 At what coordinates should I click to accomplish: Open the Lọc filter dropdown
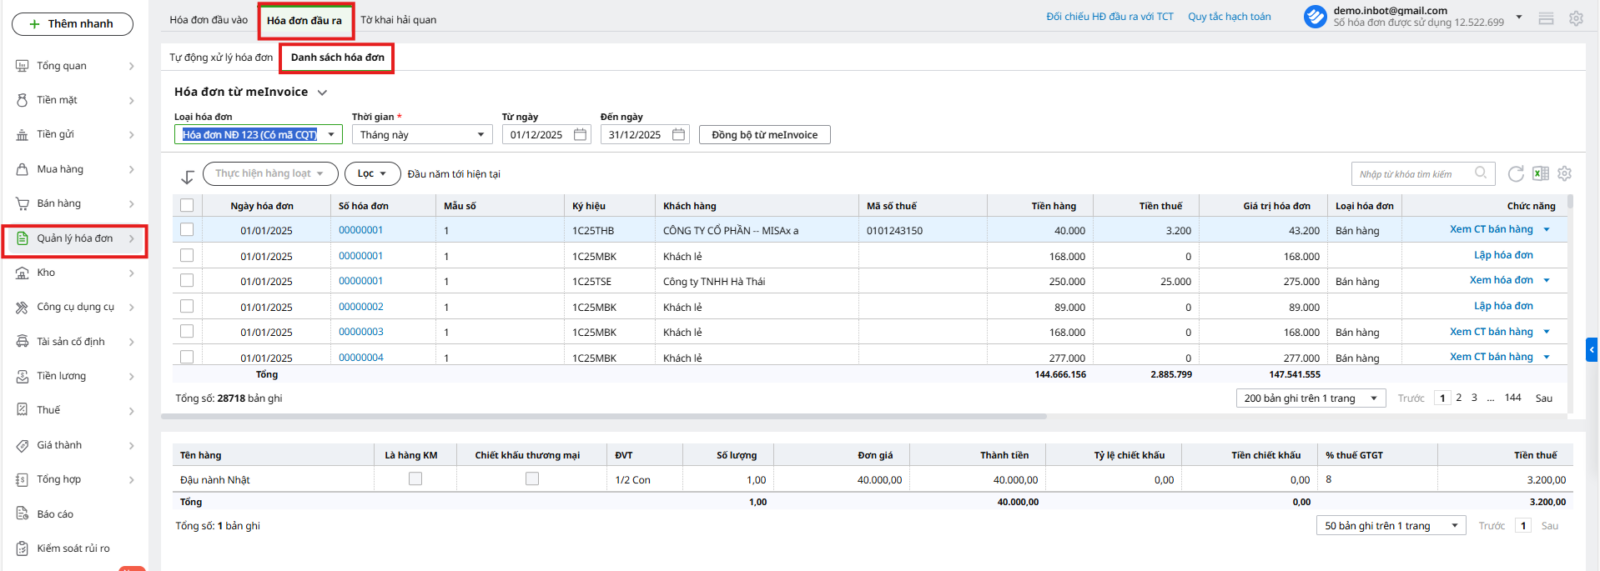click(x=372, y=174)
